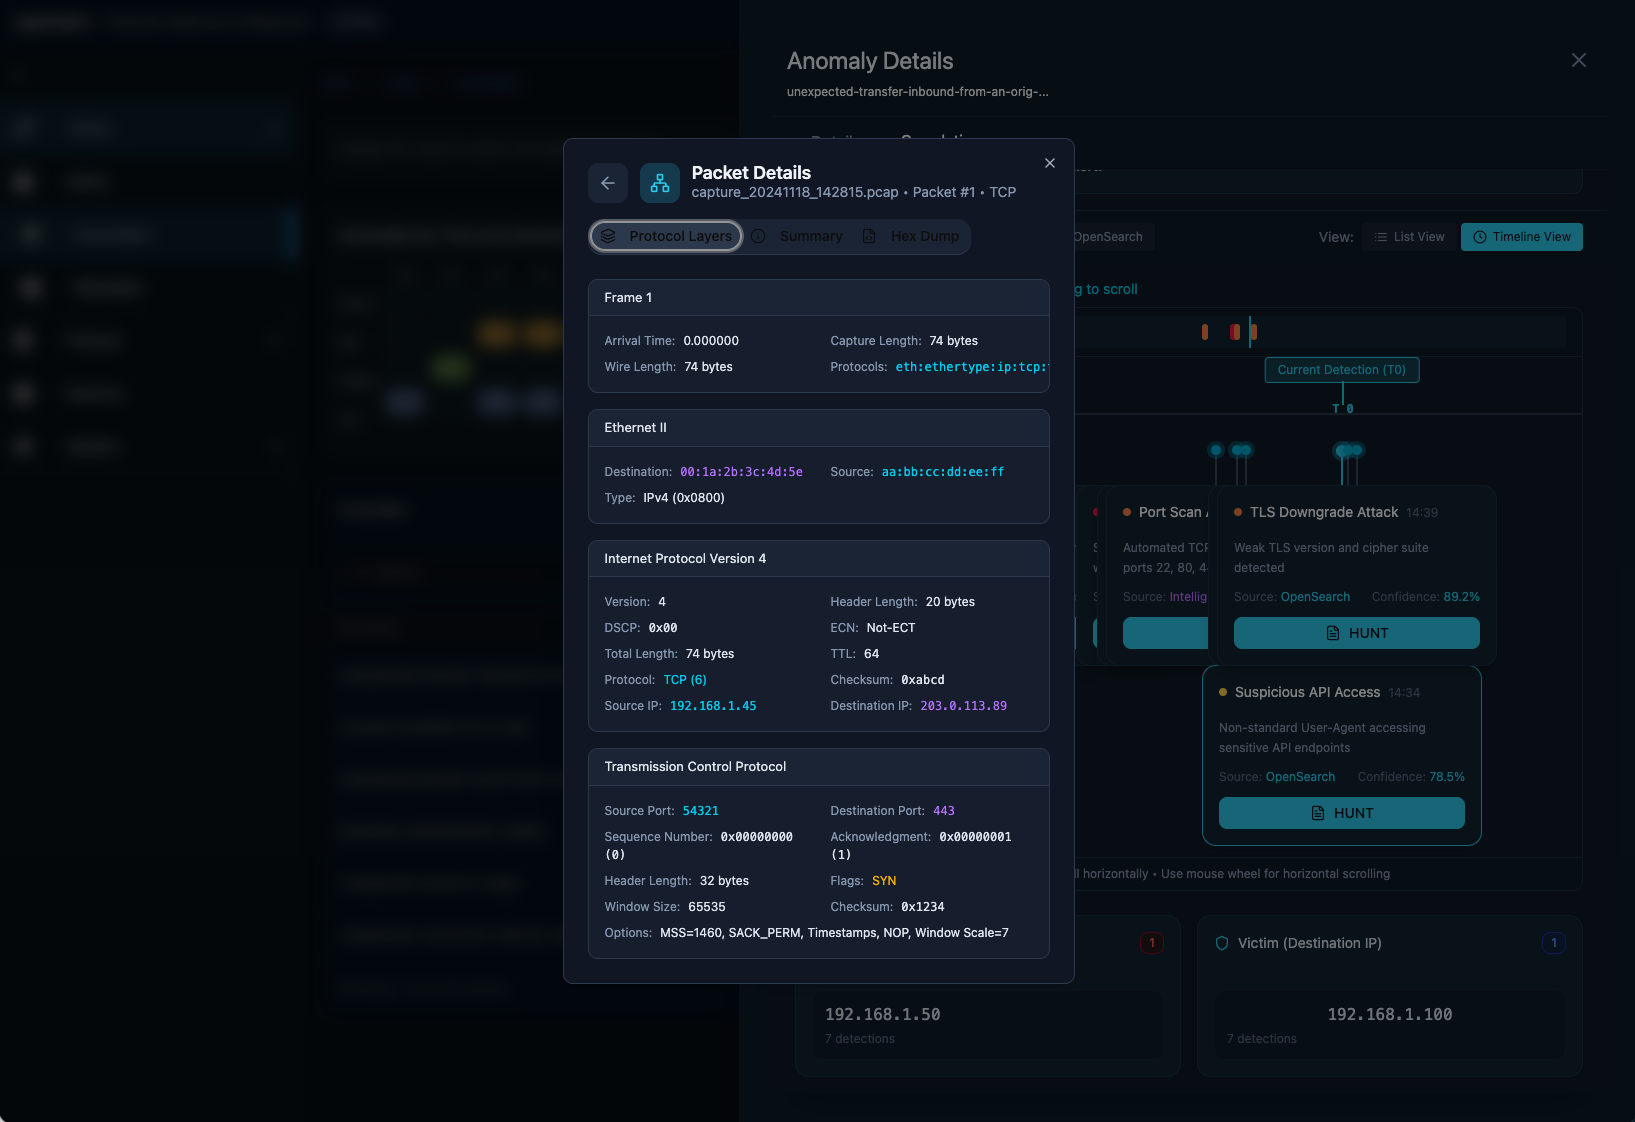Viewport: 1635px width, 1122px height.
Task: Click the document icon inside the TLS Downgrade HUNT button
Action: 1332,633
